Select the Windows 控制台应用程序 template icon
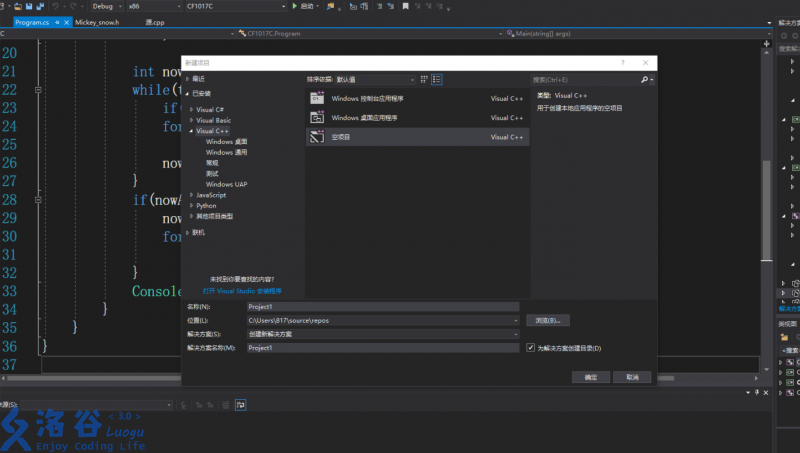Screen dimensions: 800x453 pos(317,99)
